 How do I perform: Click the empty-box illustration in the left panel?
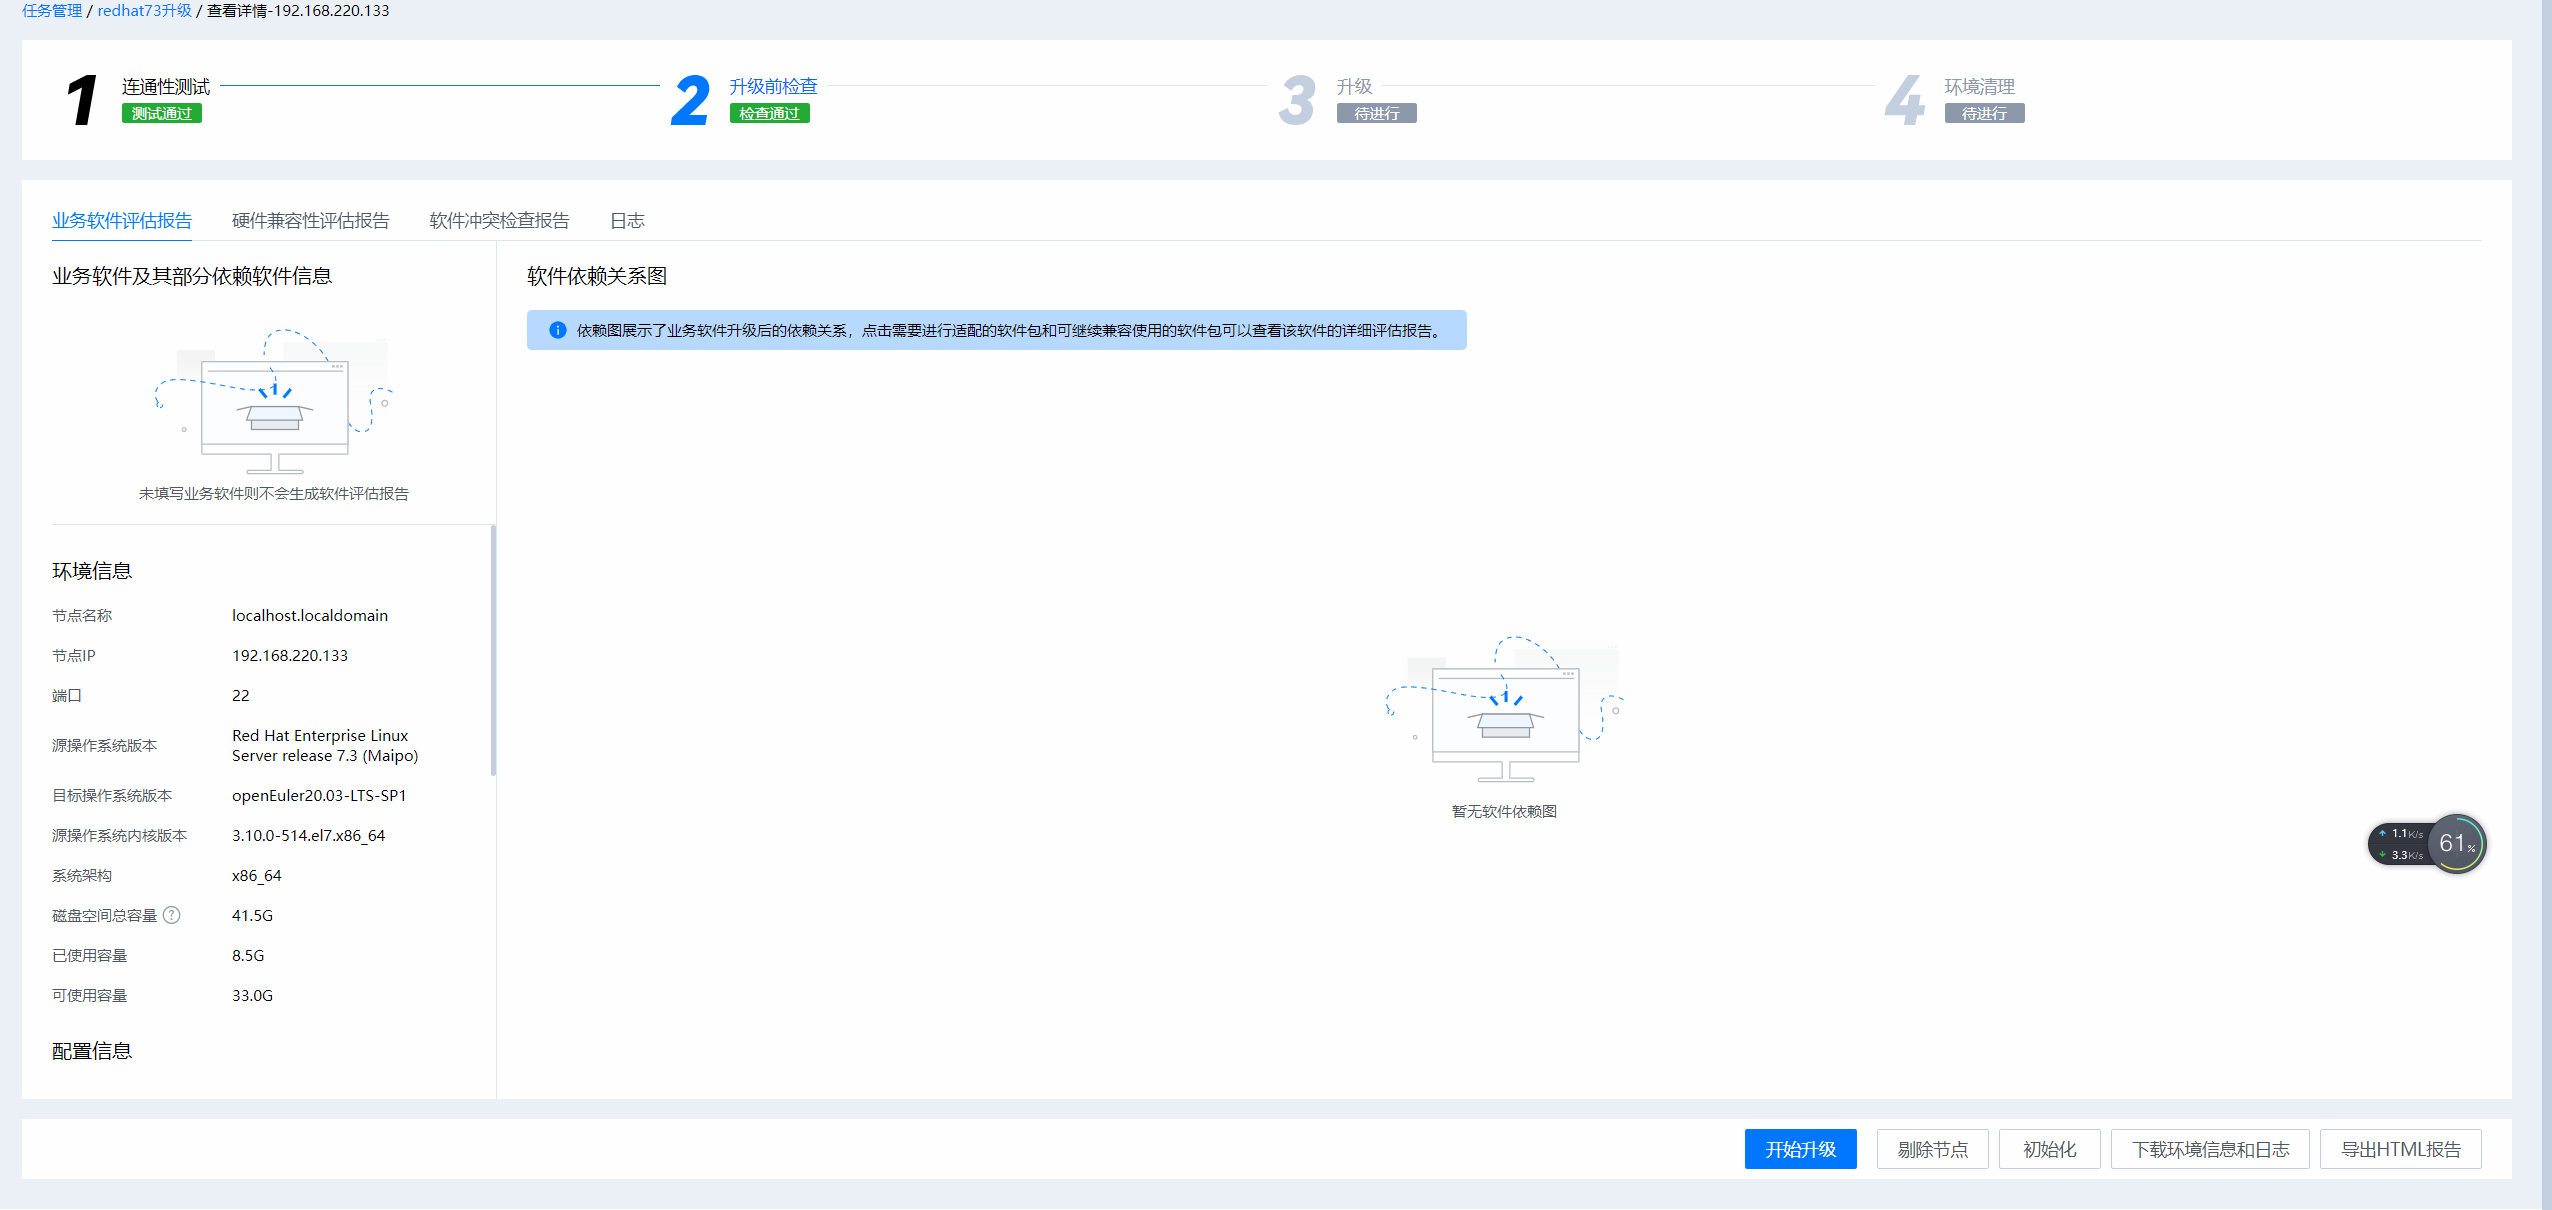click(274, 401)
